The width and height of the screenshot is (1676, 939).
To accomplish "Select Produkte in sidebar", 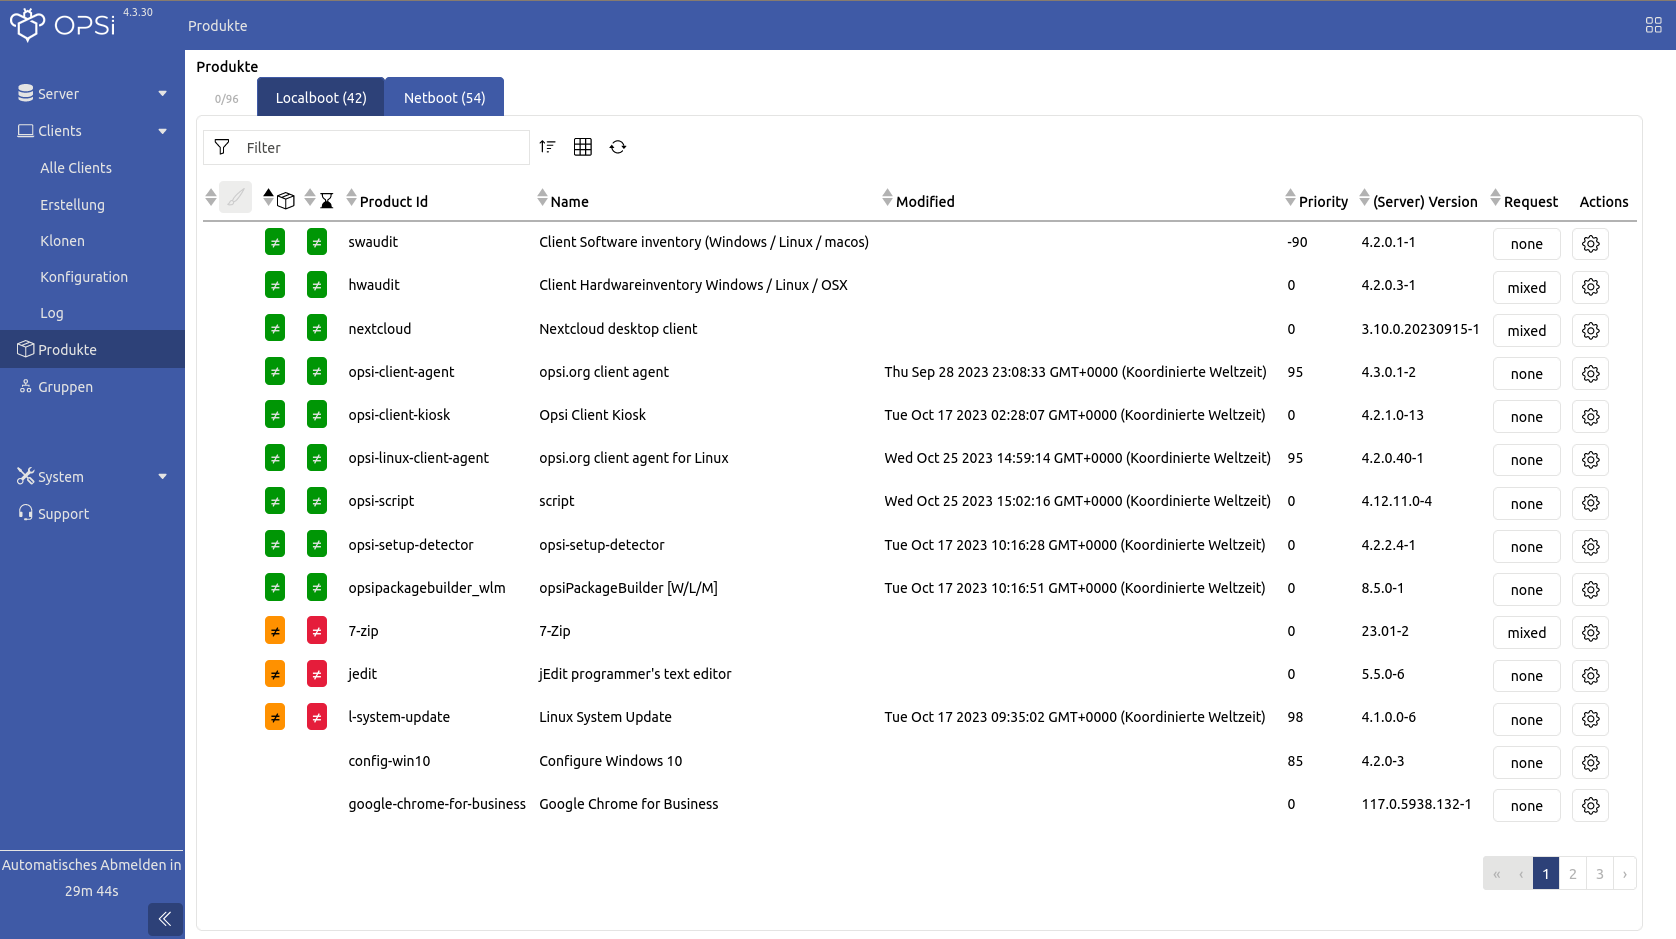I will click(92, 350).
